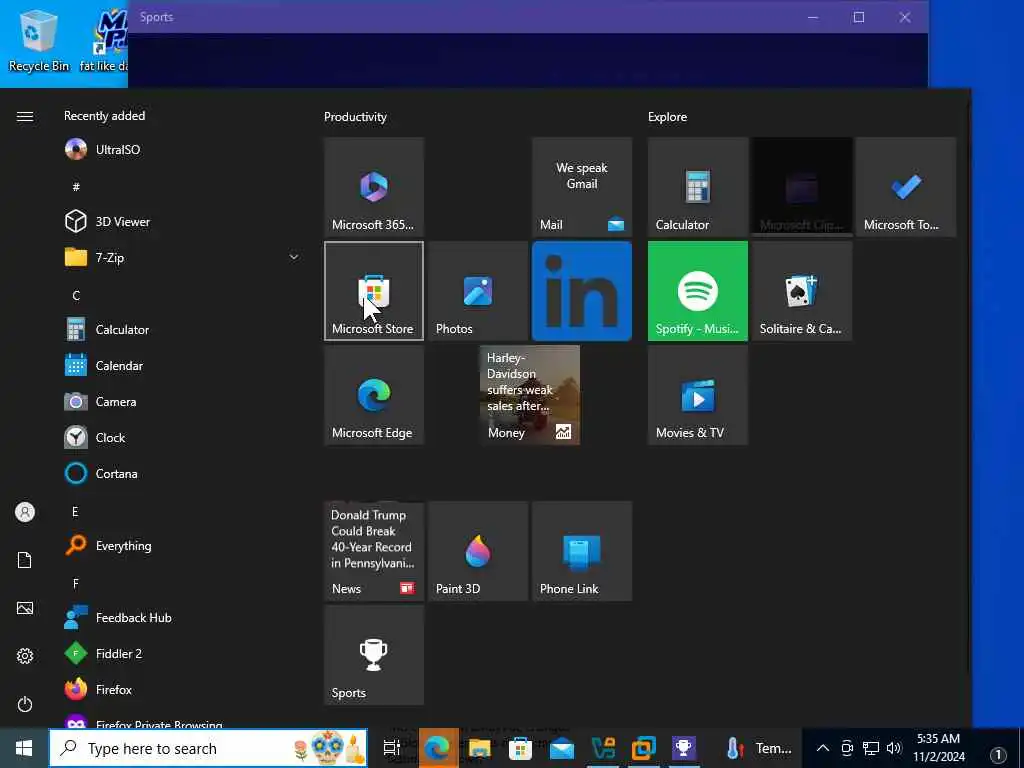Open the Mail live tile
The height and width of the screenshot is (768, 1024).
click(x=582, y=187)
